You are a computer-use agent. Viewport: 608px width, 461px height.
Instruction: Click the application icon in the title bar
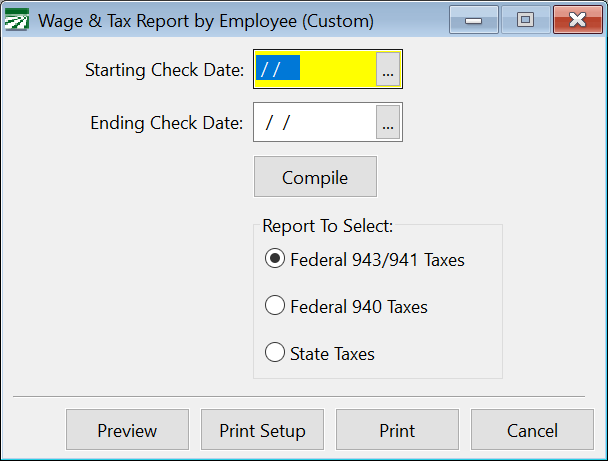pyautogui.click(x=17, y=20)
